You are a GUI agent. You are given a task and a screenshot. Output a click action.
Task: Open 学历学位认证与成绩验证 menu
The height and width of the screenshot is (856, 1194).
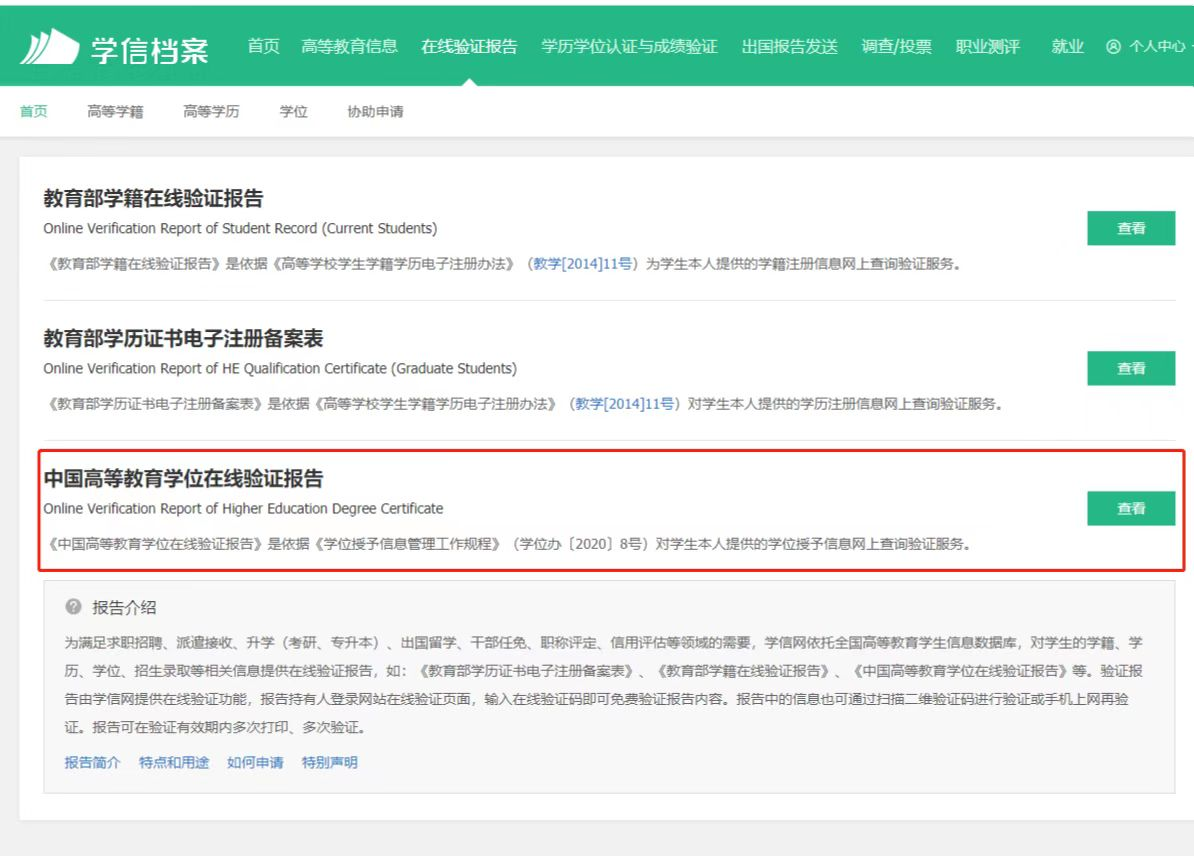[x=629, y=46]
